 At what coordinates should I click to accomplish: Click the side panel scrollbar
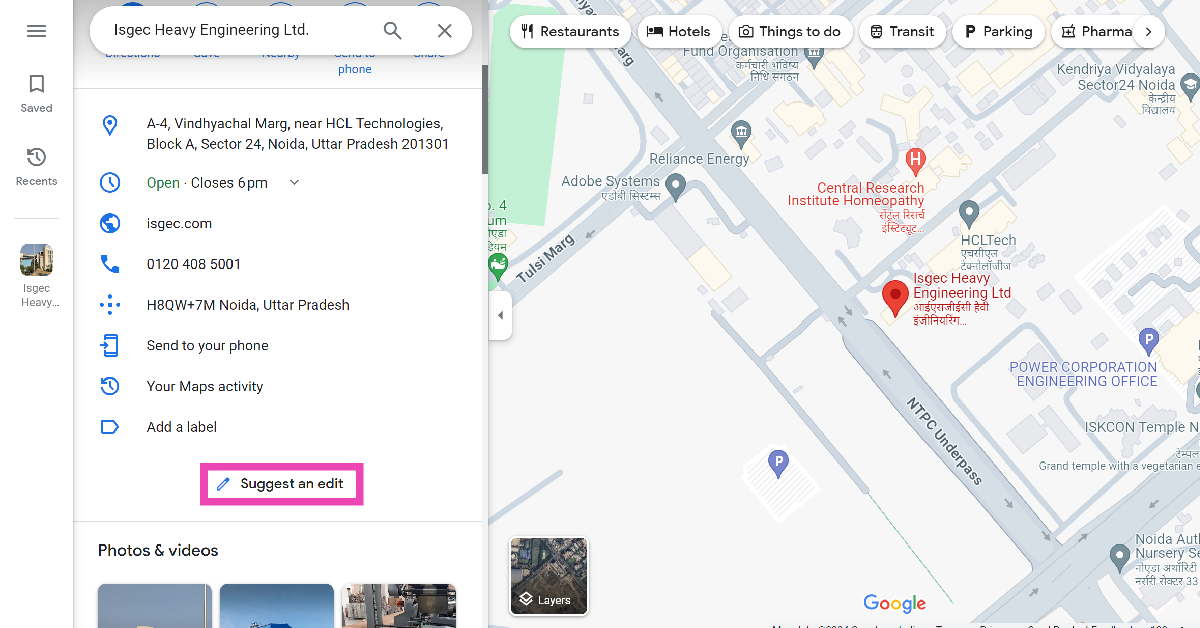[485, 120]
